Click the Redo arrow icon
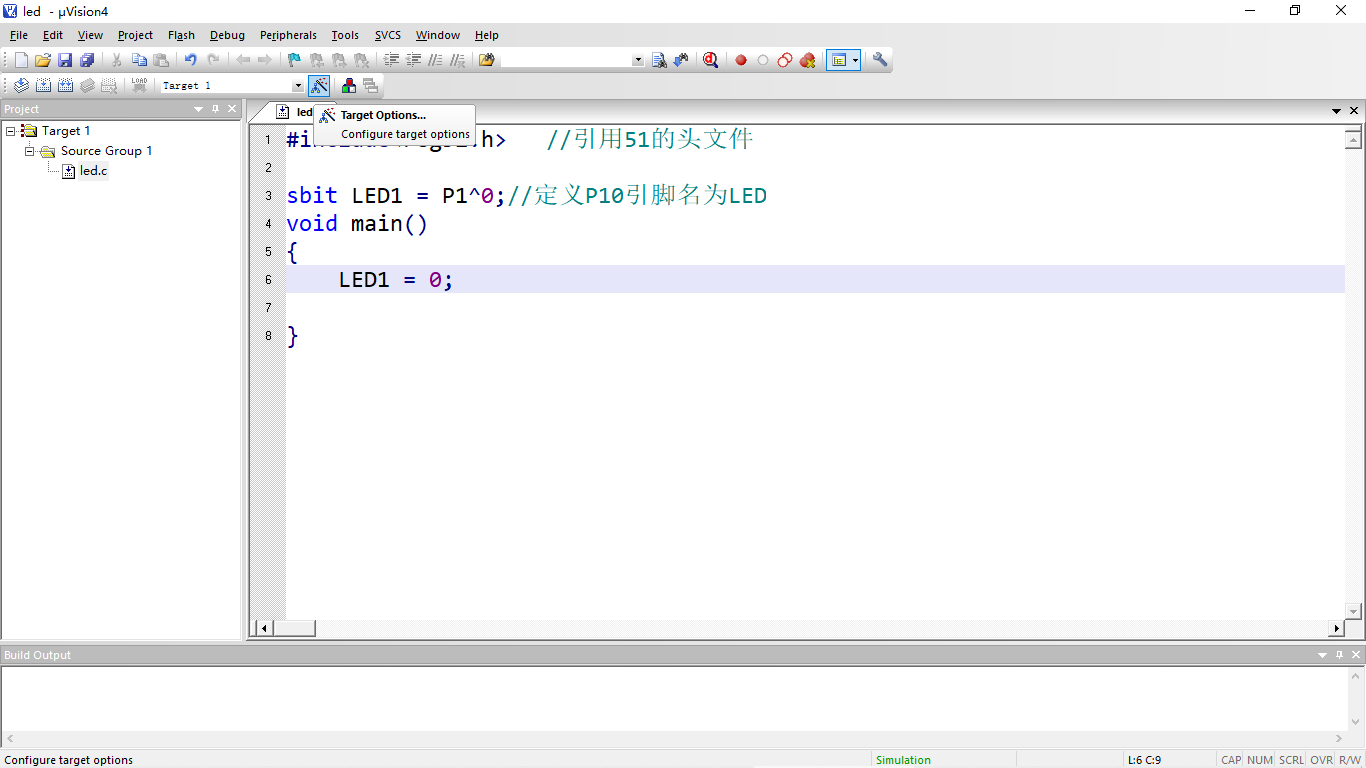Screen dimensions: 1366x768 (213, 60)
